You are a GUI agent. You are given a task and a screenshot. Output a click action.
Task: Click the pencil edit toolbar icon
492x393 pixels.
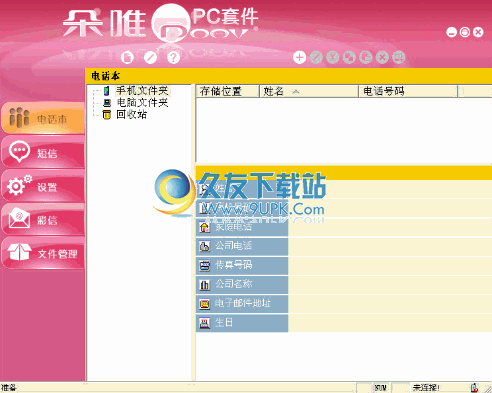[150, 57]
